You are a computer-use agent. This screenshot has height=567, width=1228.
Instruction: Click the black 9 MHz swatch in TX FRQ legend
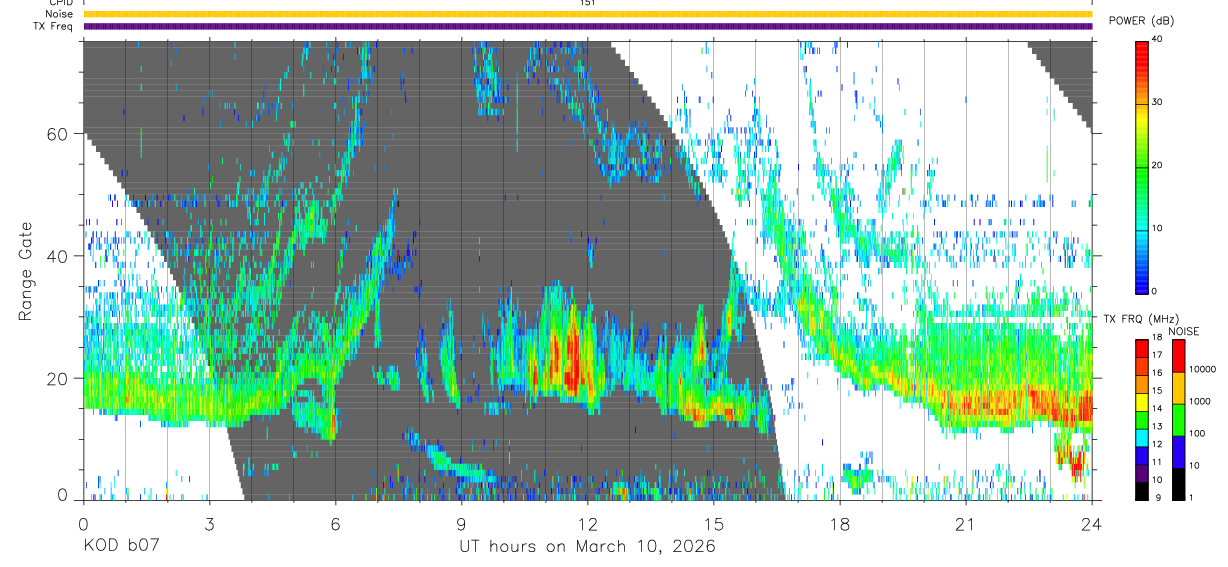[1143, 490]
